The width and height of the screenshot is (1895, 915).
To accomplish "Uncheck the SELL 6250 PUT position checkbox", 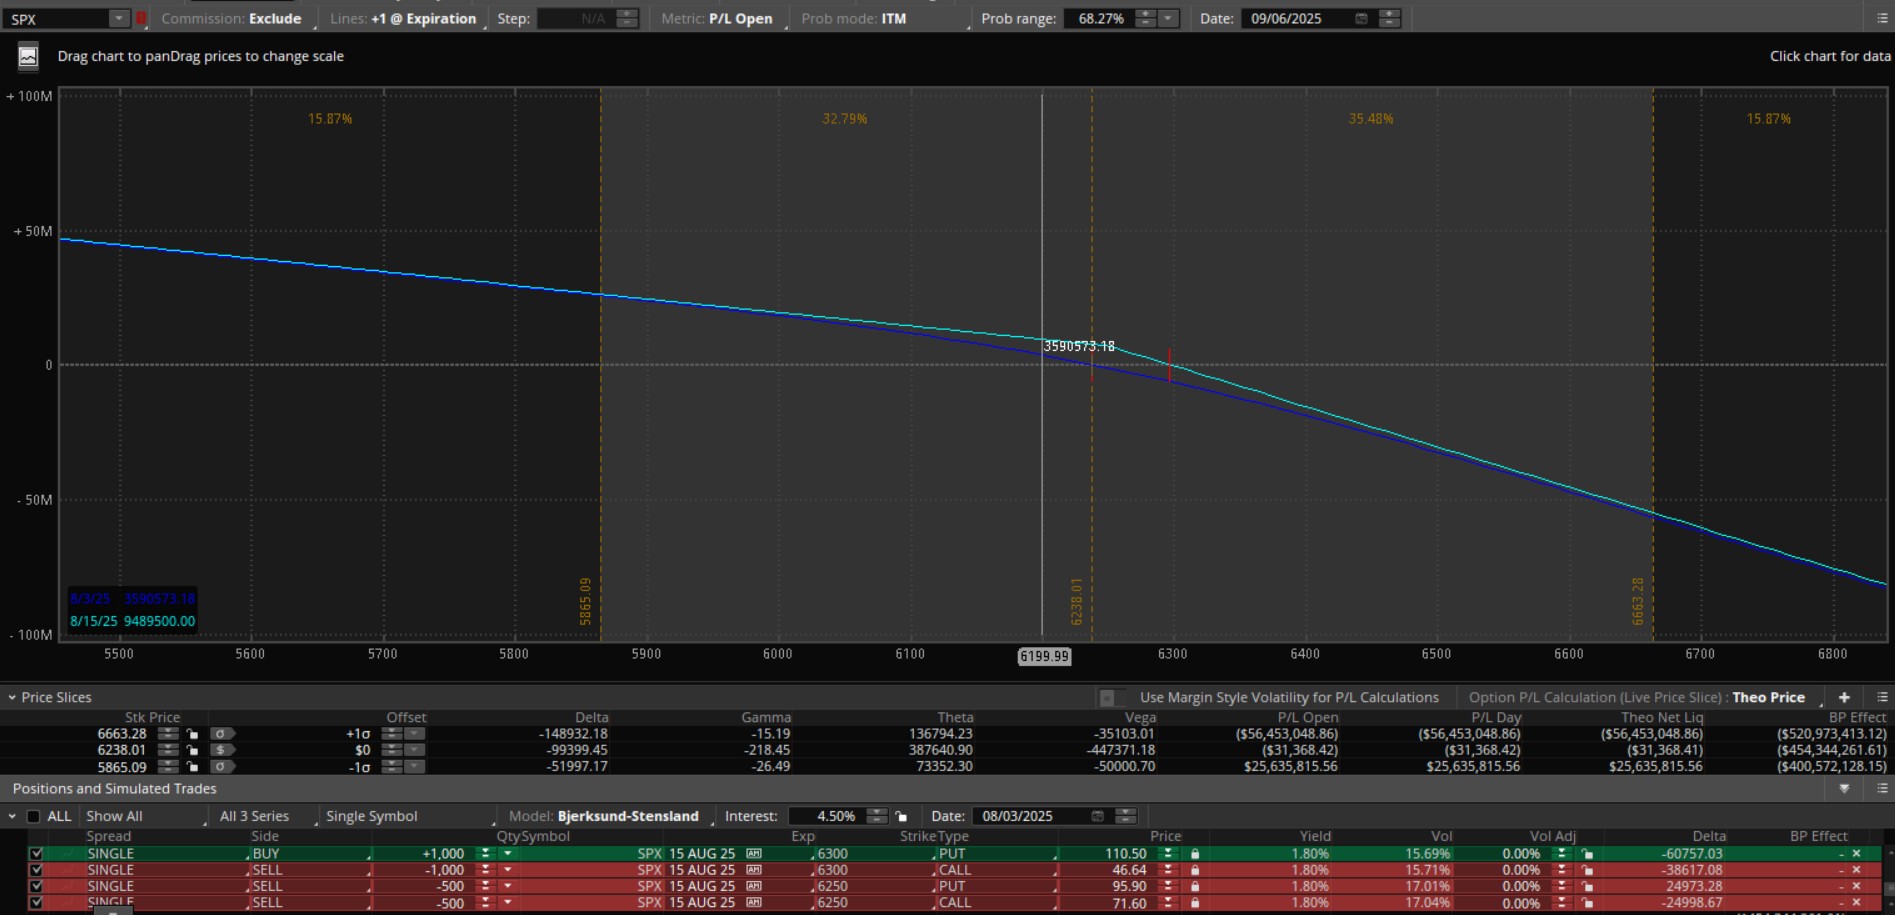I will point(36,886).
